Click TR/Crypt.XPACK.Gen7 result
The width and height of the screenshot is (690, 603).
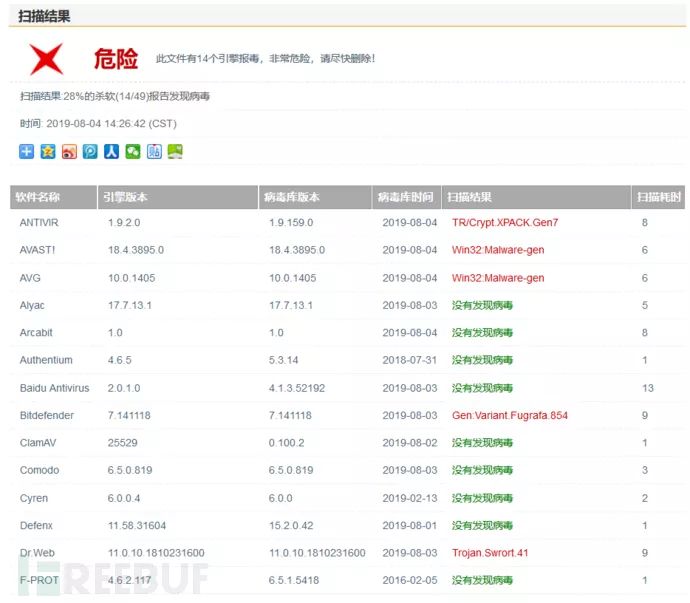[505, 223]
